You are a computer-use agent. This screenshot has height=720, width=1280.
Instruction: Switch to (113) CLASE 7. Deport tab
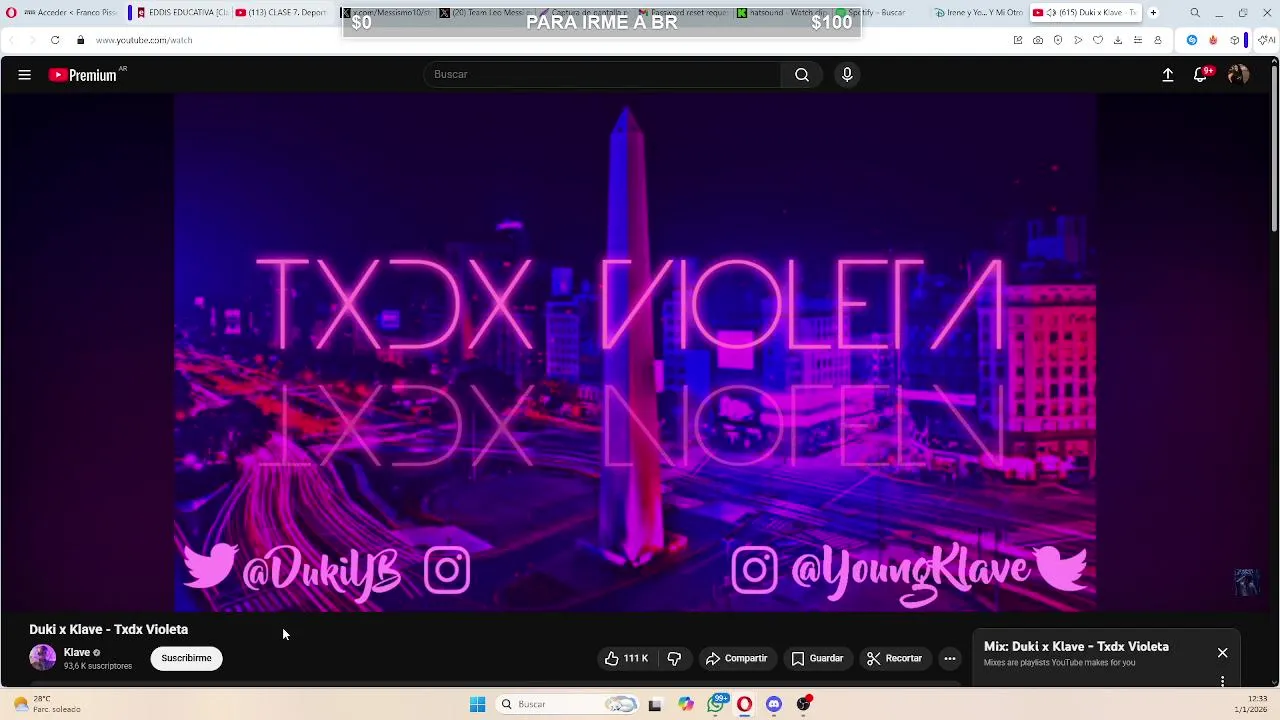pos(281,12)
